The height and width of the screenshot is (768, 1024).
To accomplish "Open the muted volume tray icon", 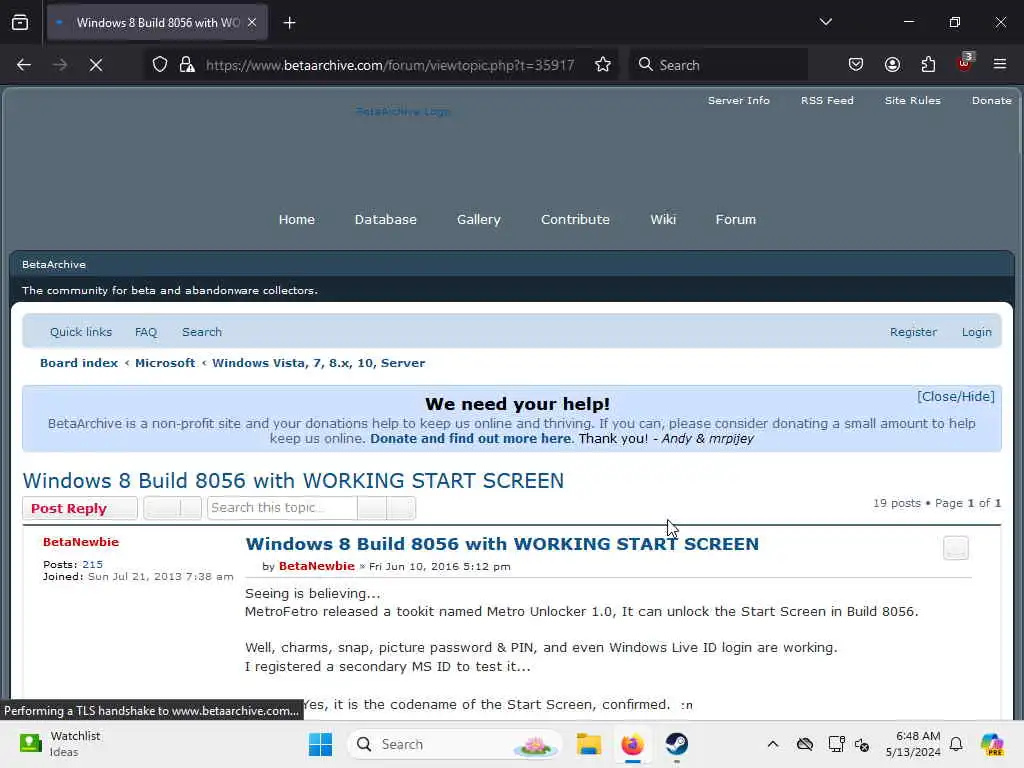I will click(861, 744).
